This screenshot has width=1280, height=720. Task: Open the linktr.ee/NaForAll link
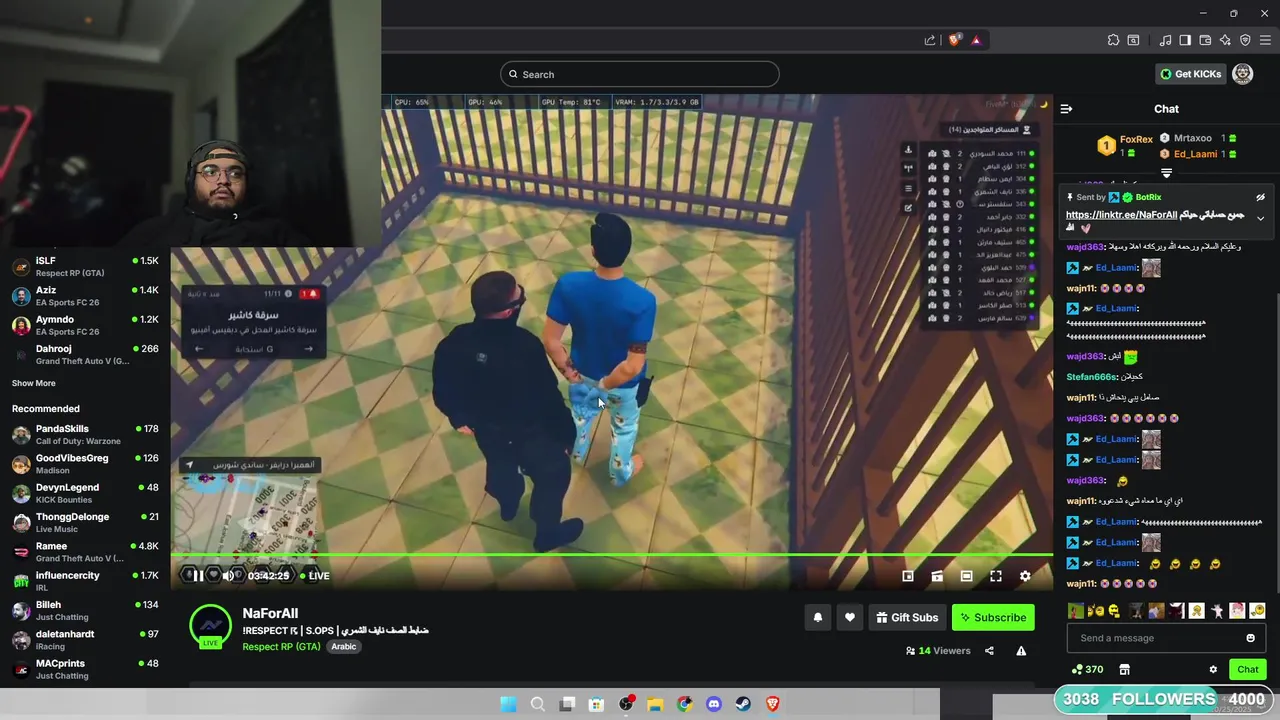tap(1122, 215)
